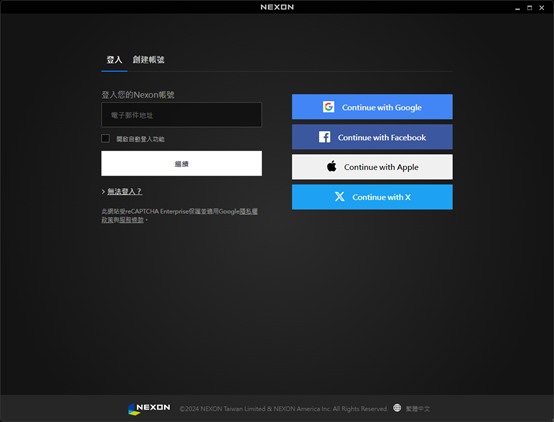
Task: Maximize the Nexon launcher window
Action: (x=529, y=8)
